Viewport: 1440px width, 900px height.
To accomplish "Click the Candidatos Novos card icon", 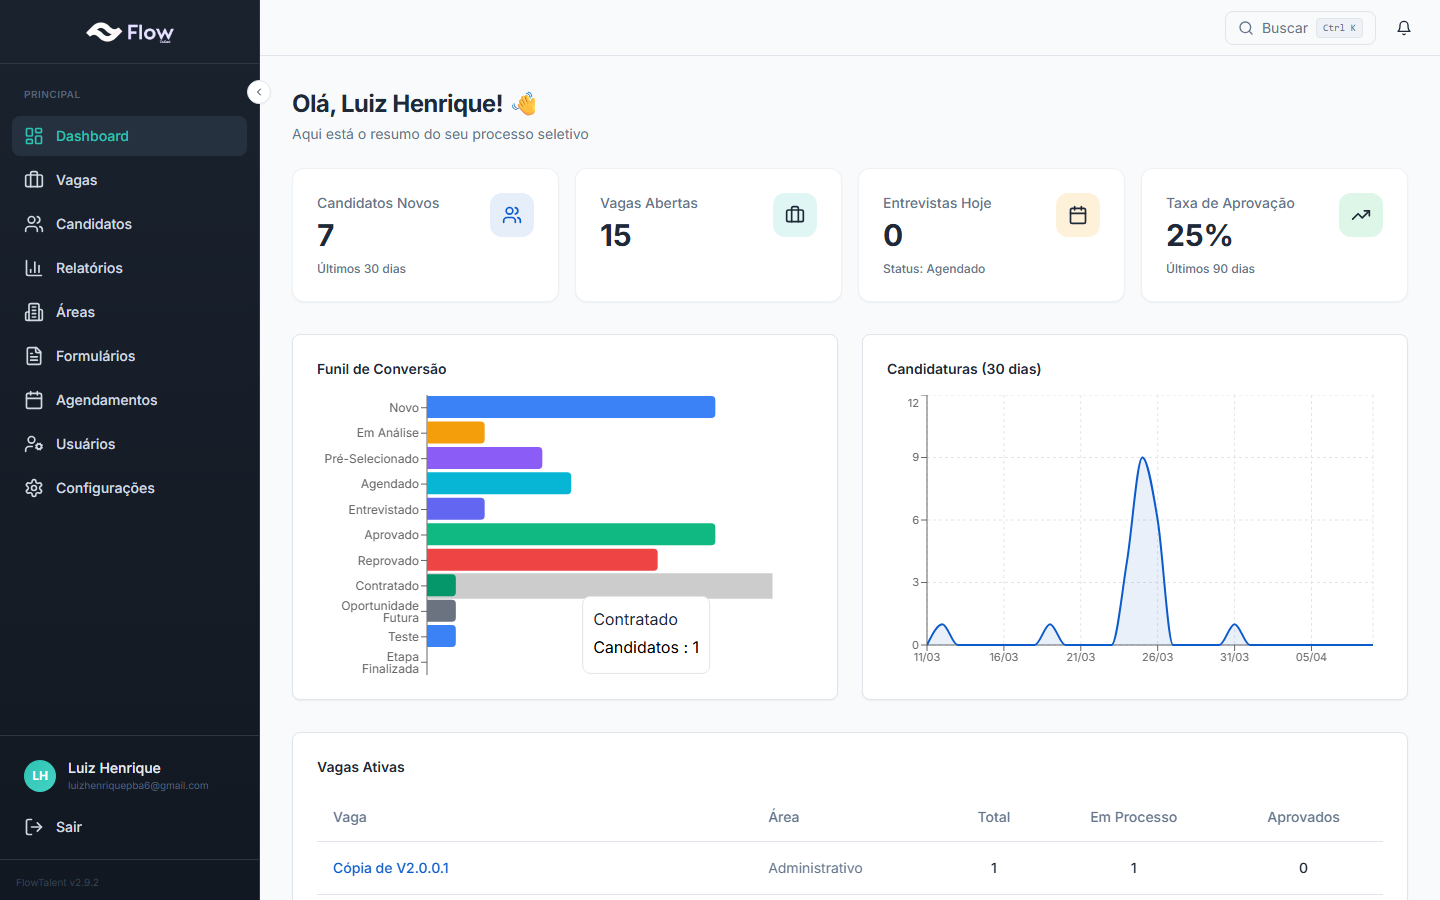I will [x=512, y=215].
